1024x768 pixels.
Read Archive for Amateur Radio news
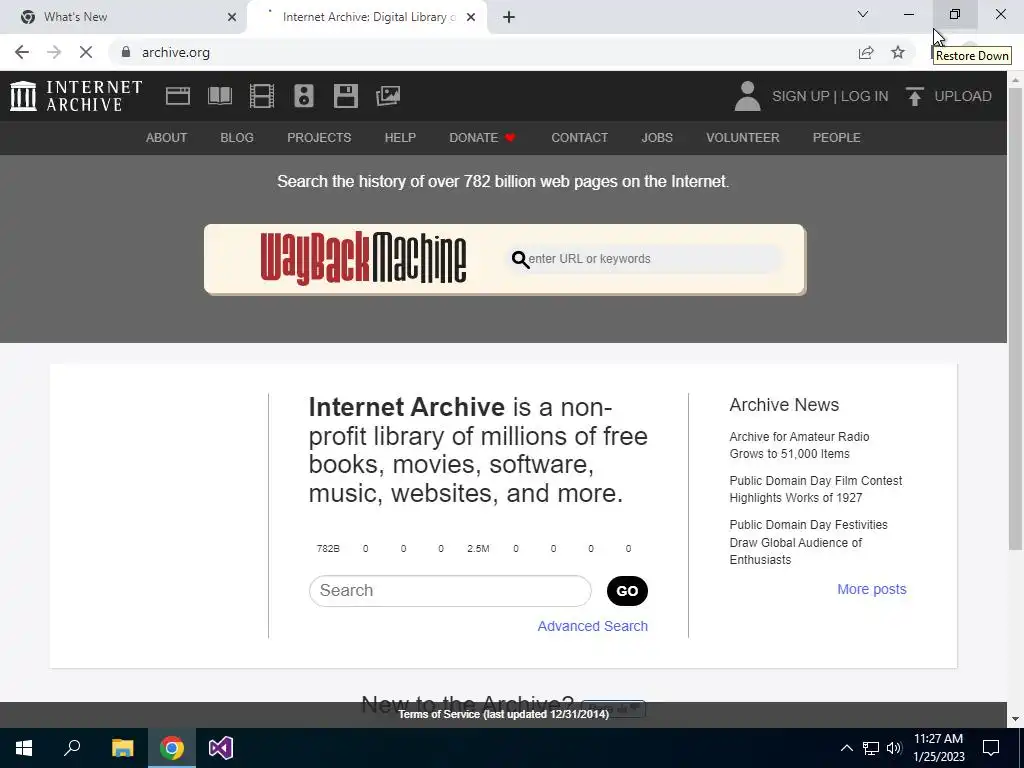coord(799,445)
